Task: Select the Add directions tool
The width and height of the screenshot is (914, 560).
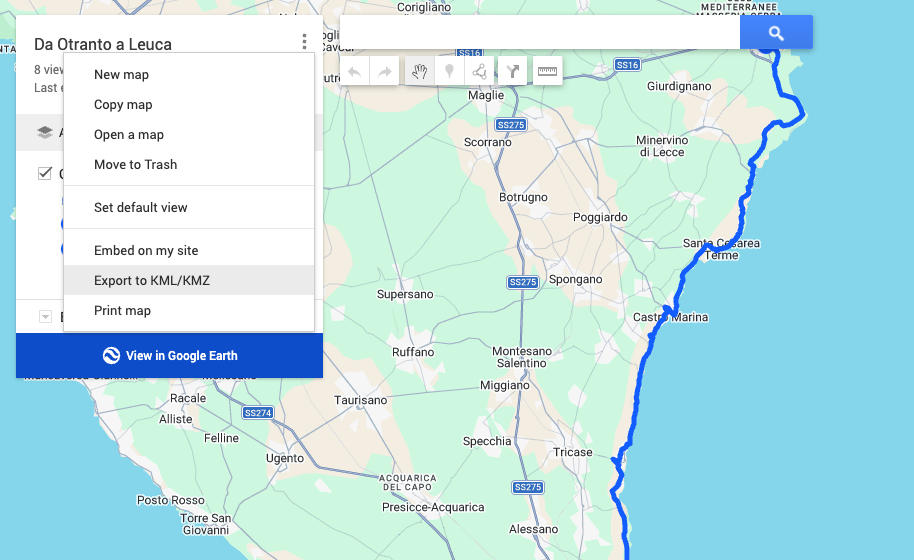Action: (512, 71)
